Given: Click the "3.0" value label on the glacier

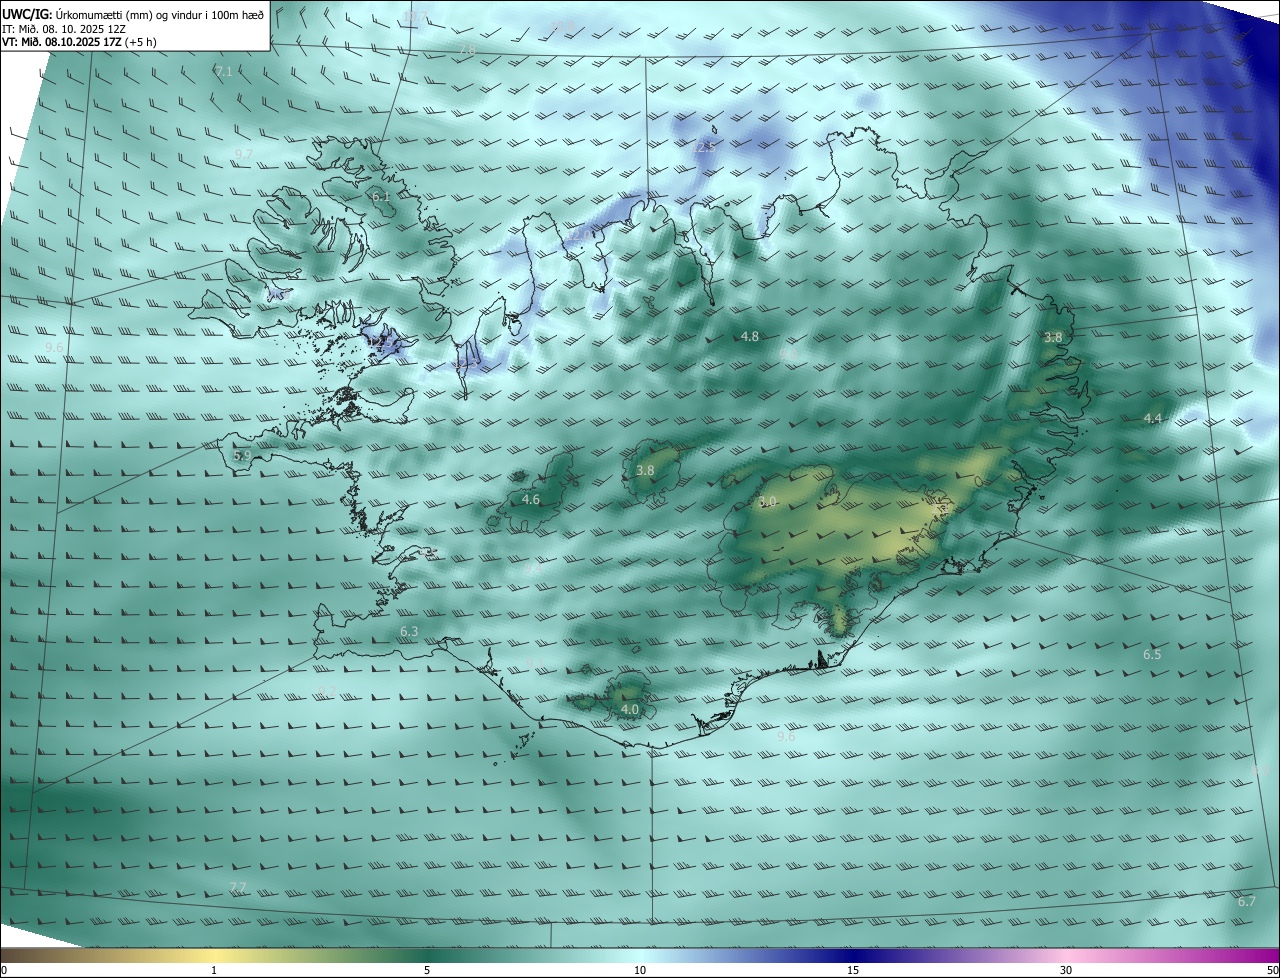Looking at the screenshot, I should pyautogui.click(x=768, y=501).
